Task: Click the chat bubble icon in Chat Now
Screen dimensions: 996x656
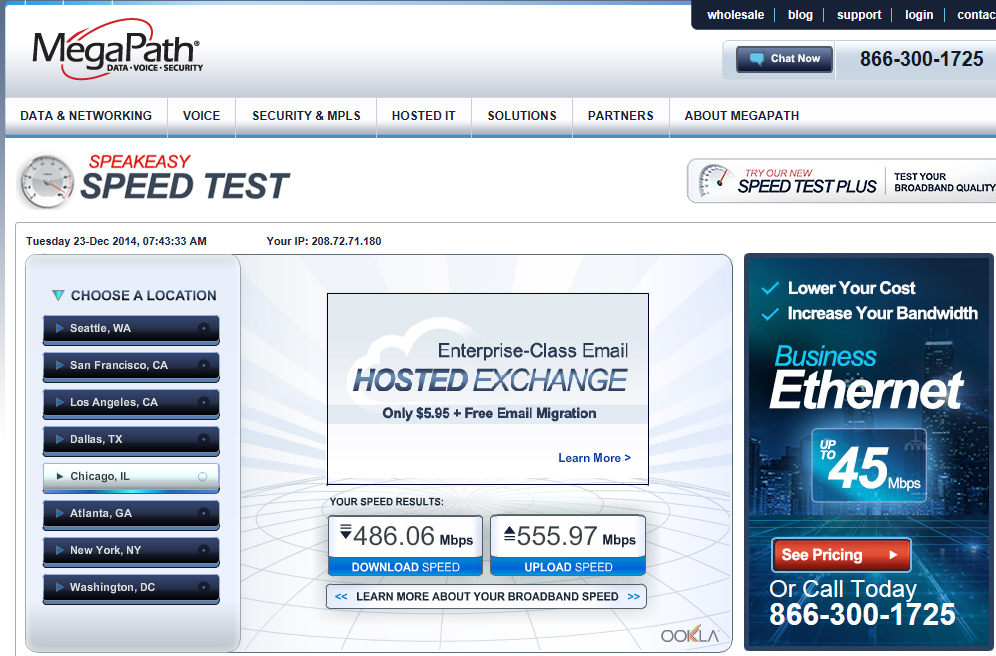Action: tap(757, 59)
